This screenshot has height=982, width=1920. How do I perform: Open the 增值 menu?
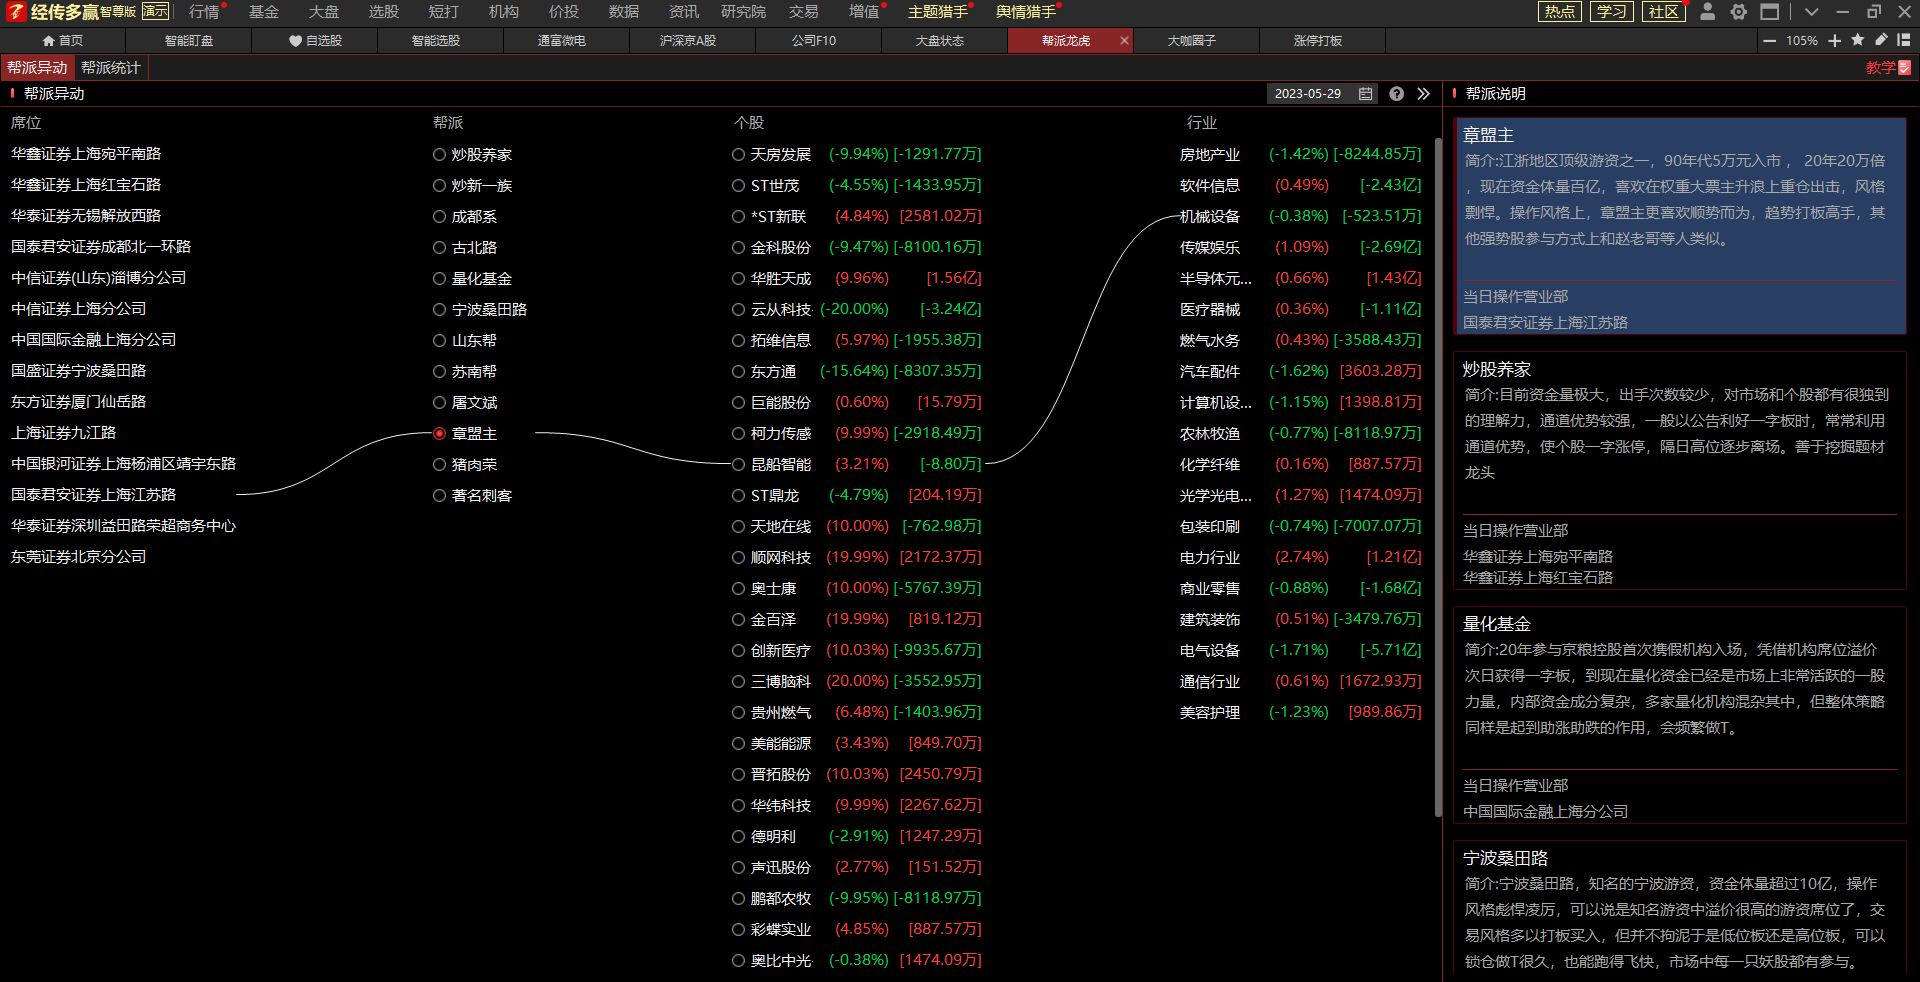(x=864, y=12)
